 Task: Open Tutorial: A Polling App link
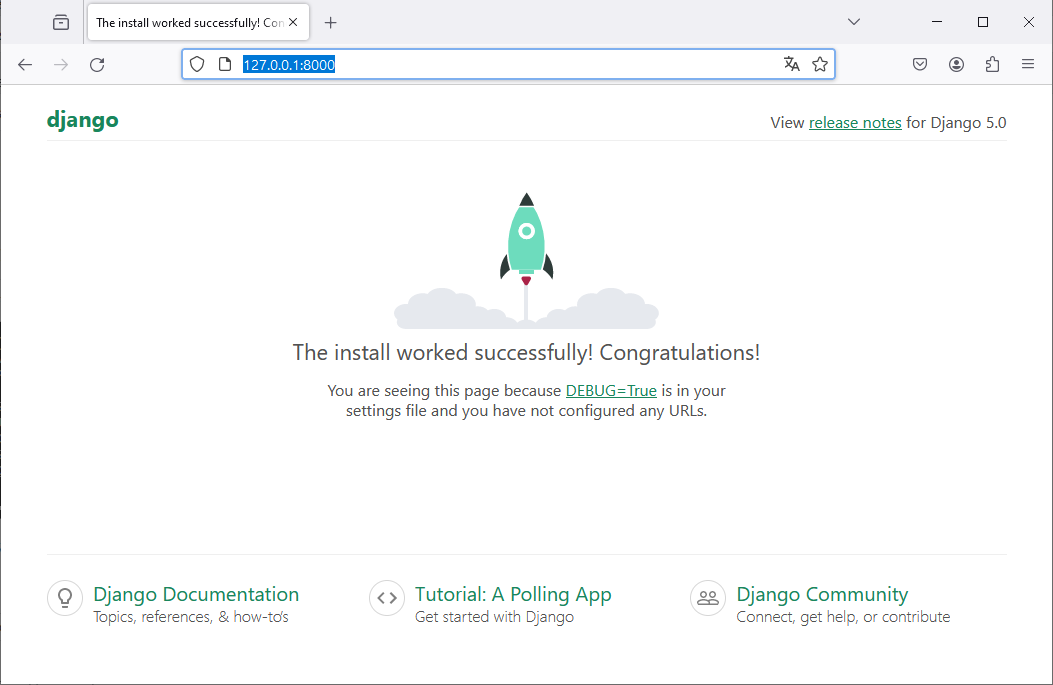pyautogui.click(x=513, y=594)
